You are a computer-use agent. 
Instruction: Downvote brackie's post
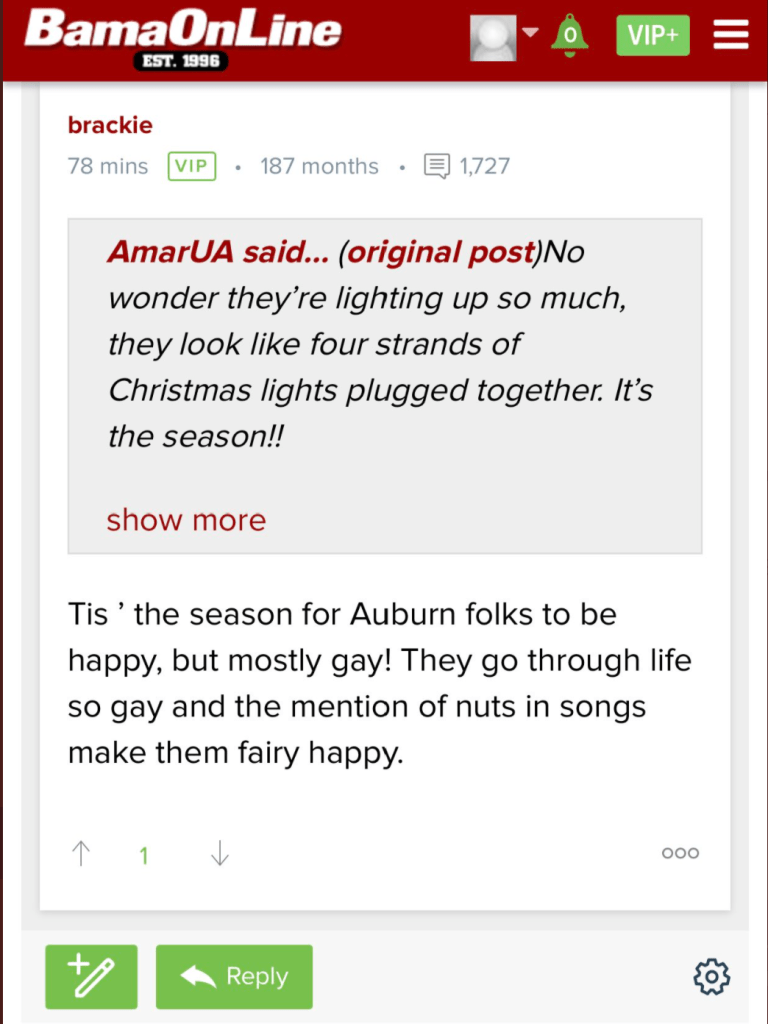(220, 854)
